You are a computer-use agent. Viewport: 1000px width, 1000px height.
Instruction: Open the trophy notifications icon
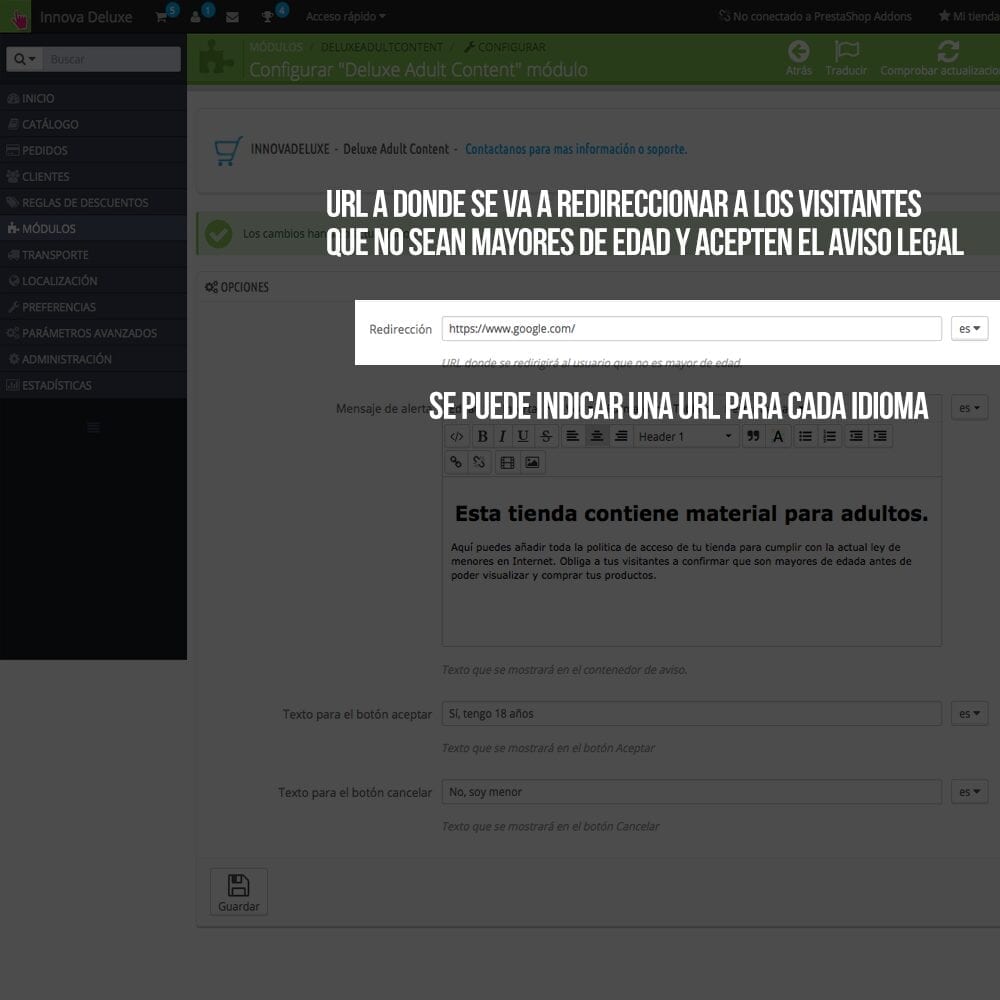268,17
